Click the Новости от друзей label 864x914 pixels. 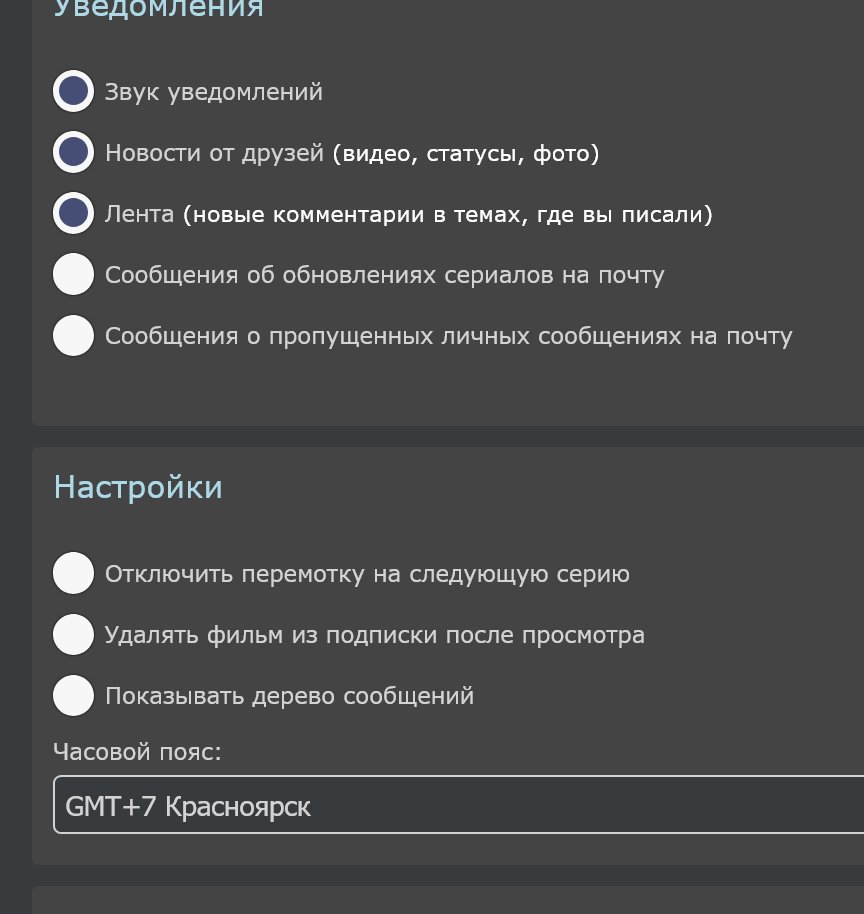(215, 154)
